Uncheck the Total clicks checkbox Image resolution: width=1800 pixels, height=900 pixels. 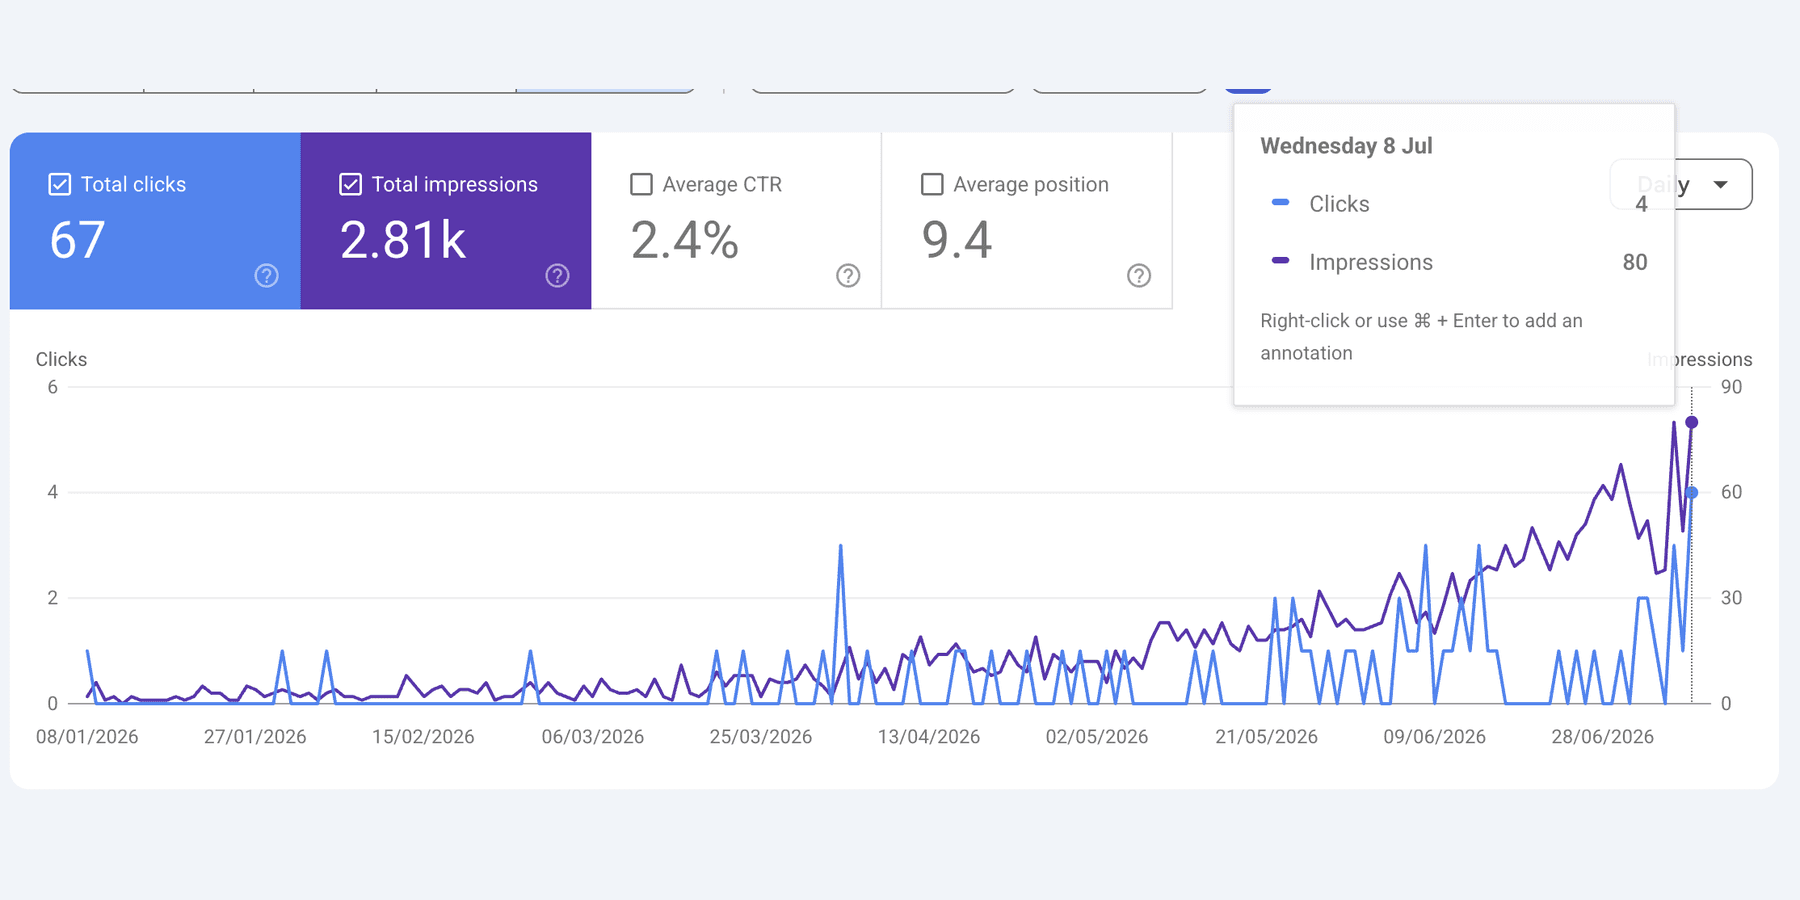(60, 184)
